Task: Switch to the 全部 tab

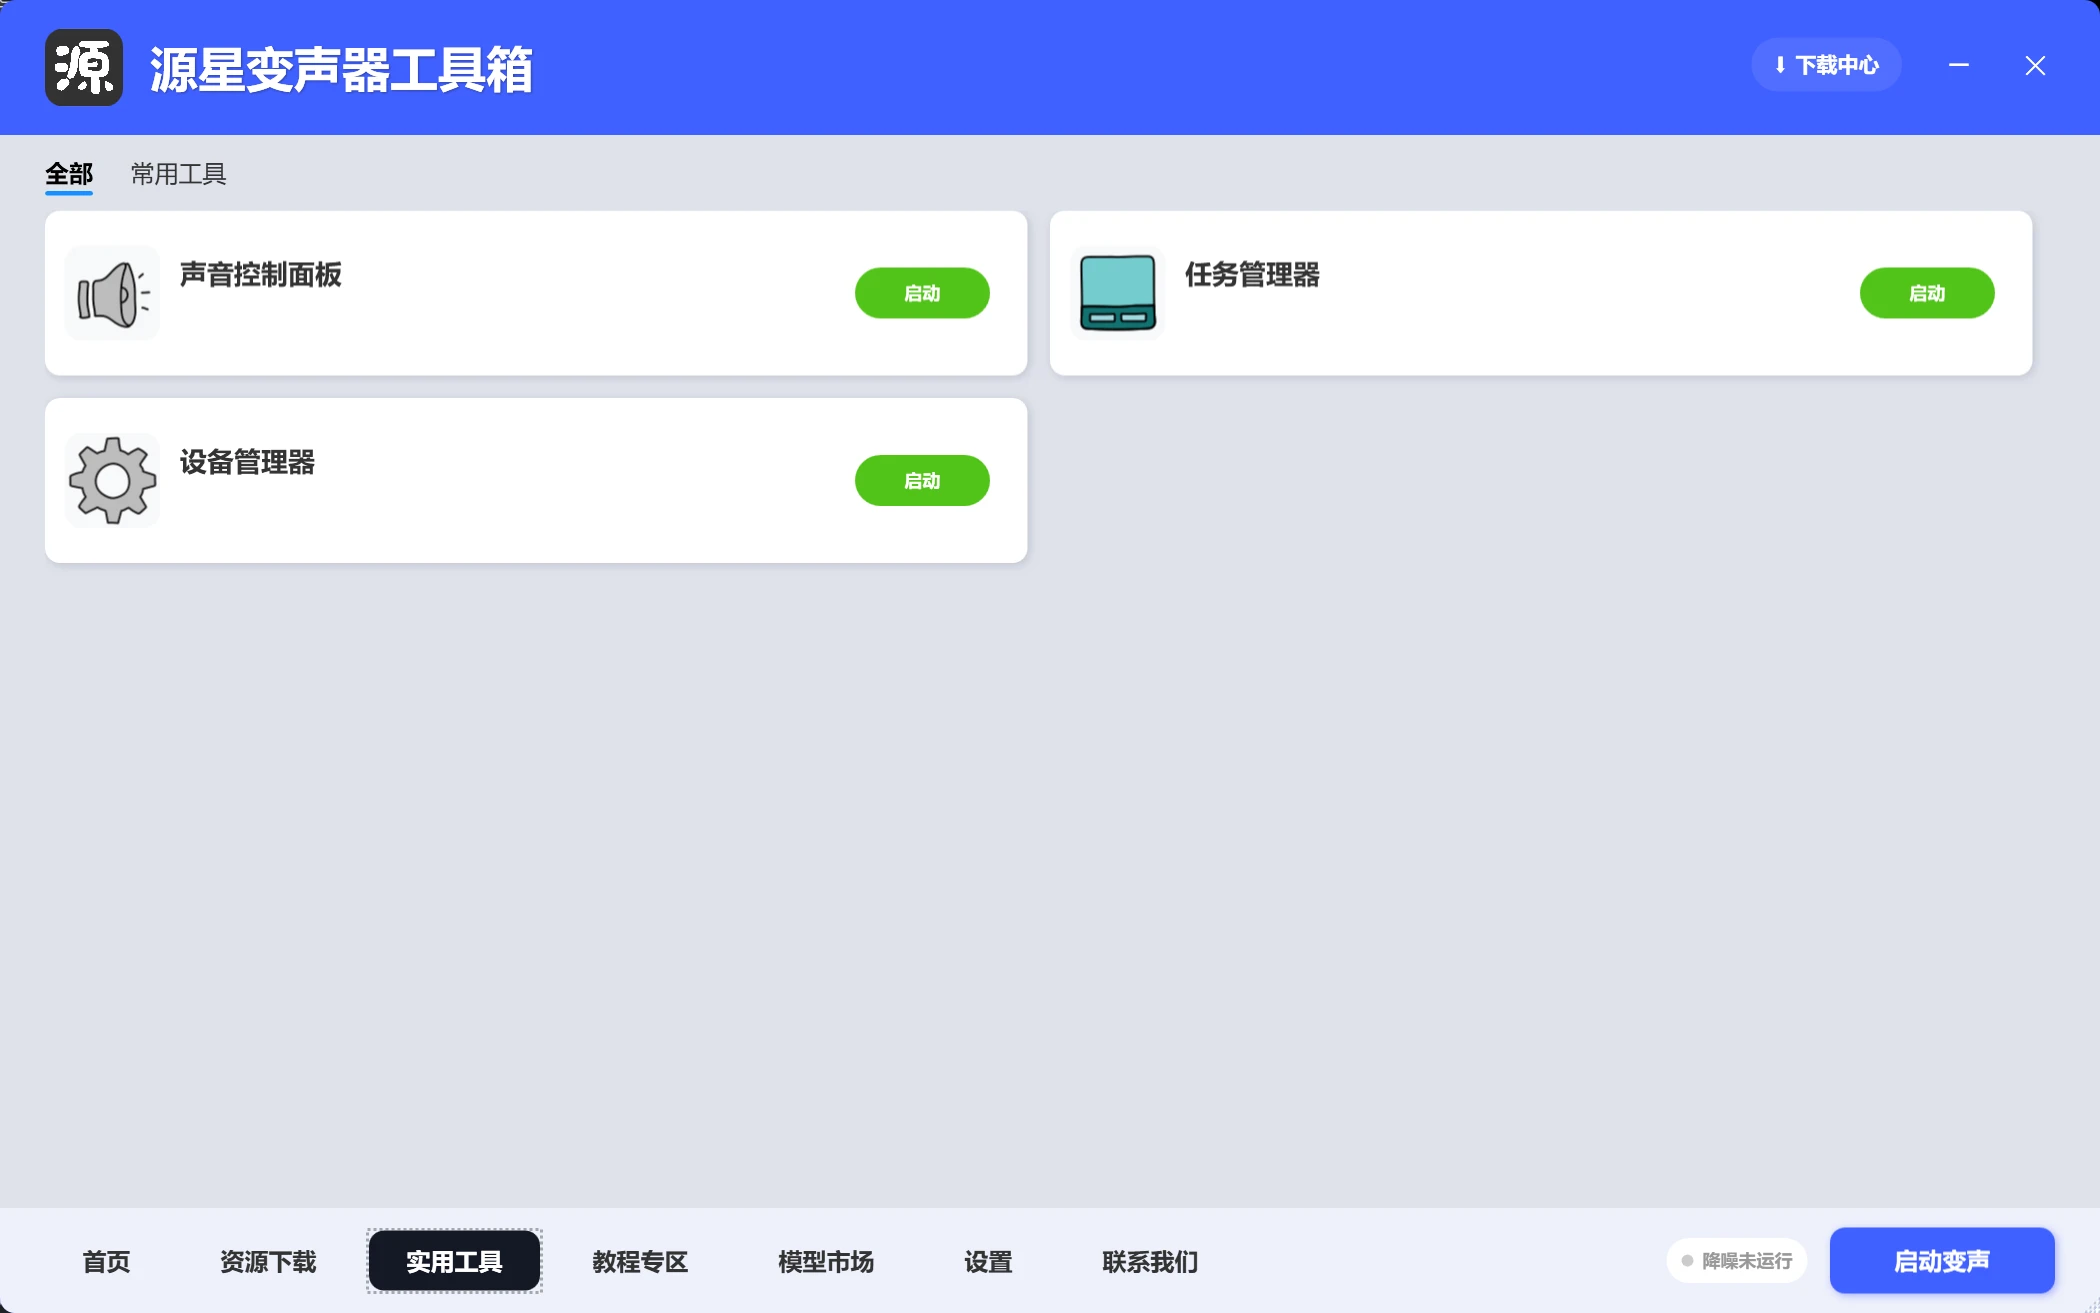Action: [68, 173]
